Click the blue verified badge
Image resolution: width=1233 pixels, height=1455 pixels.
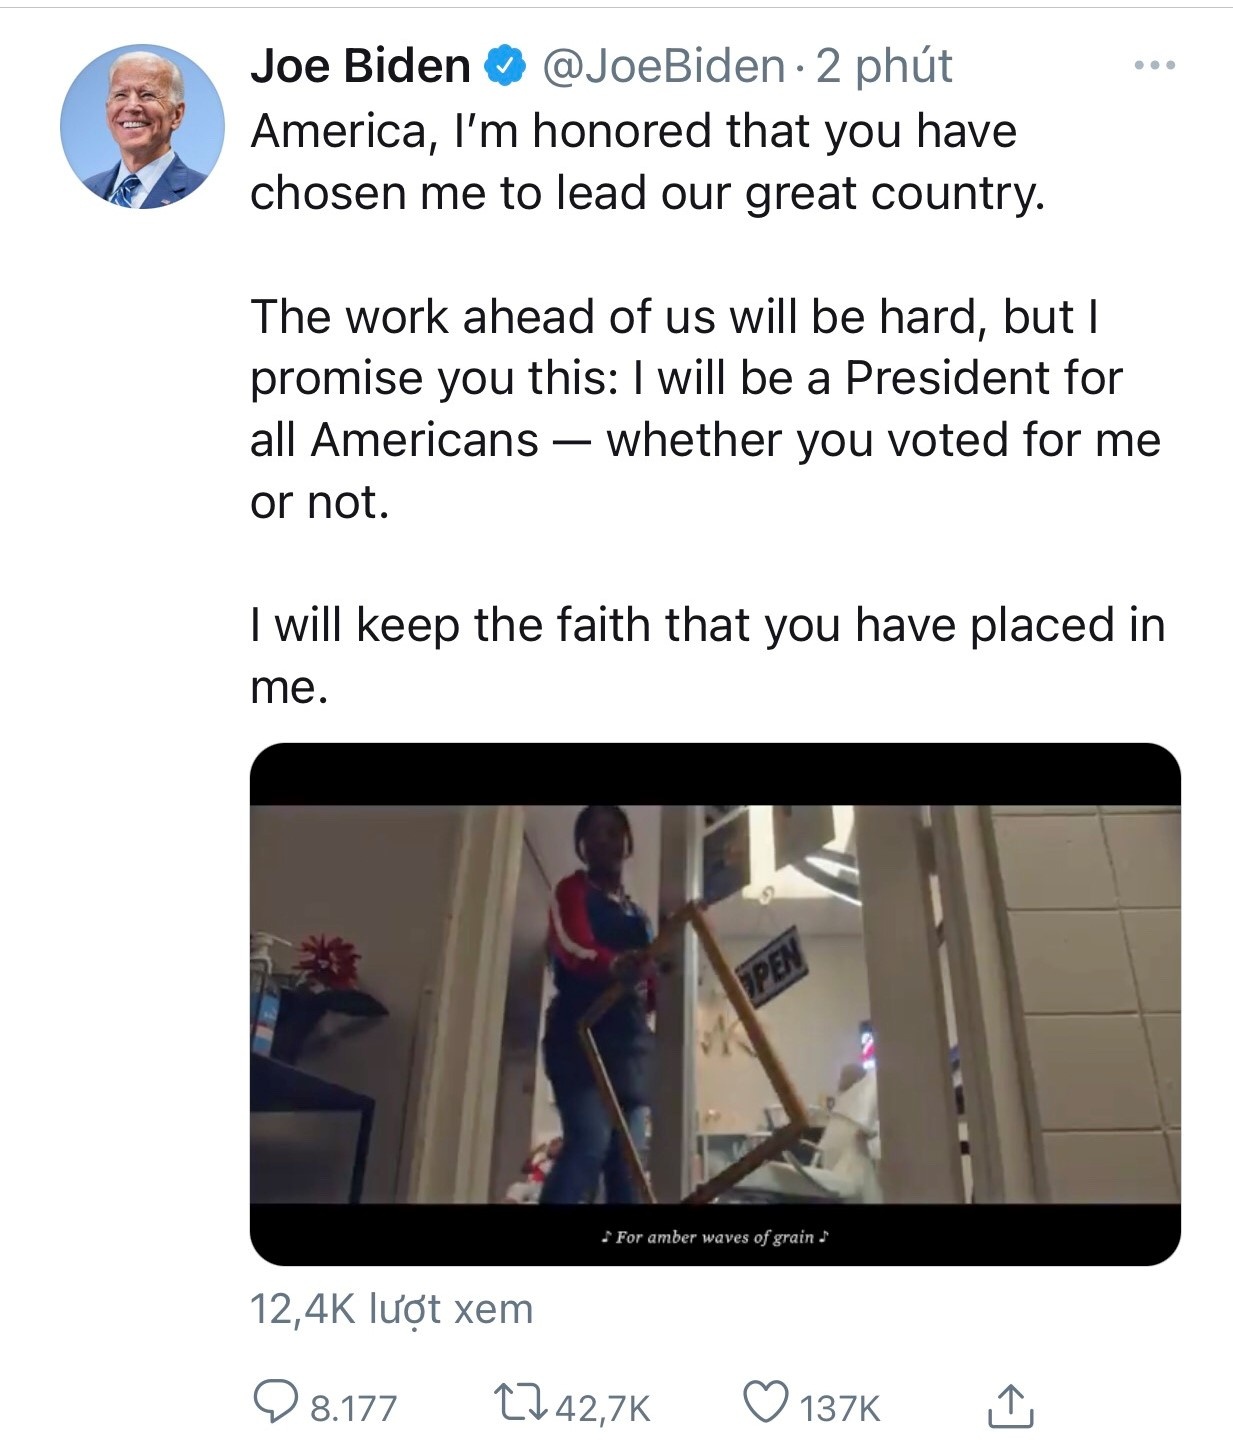(505, 66)
